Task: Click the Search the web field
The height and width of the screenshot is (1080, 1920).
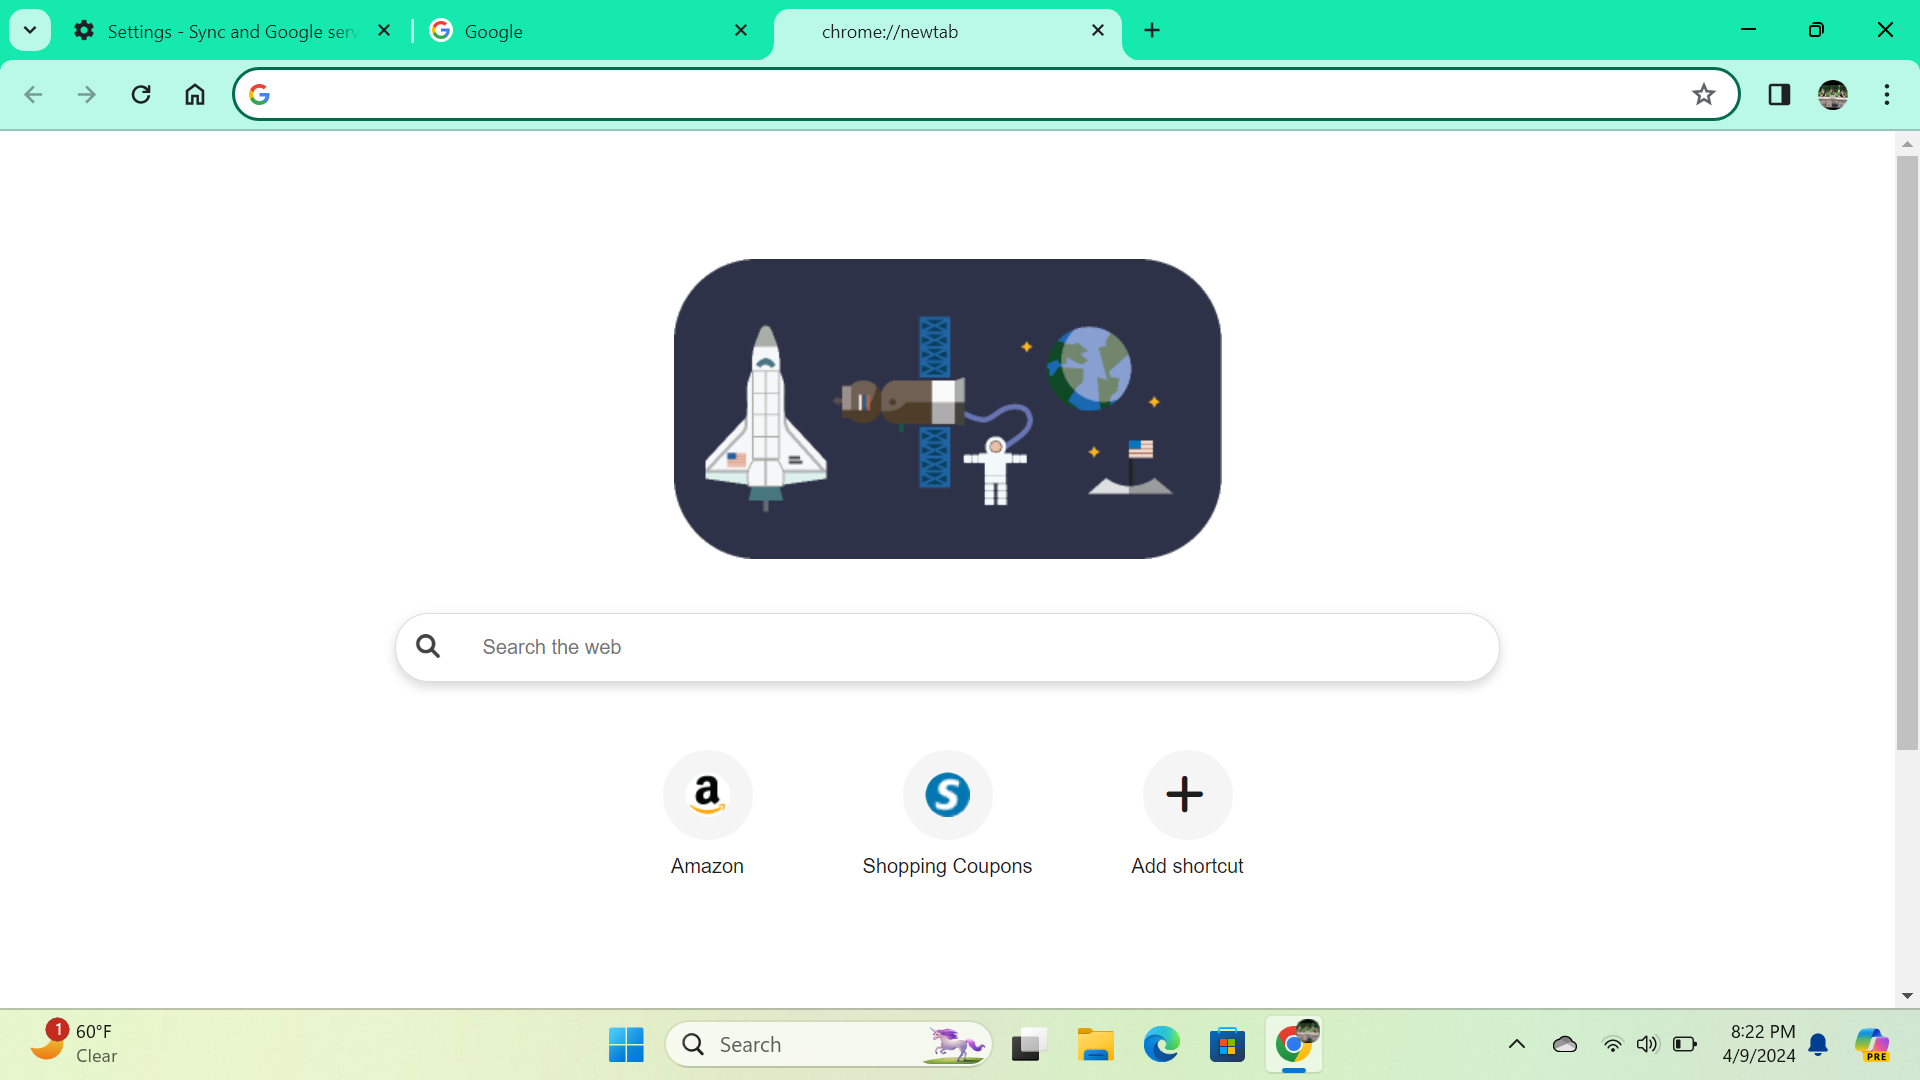Action: click(946, 647)
